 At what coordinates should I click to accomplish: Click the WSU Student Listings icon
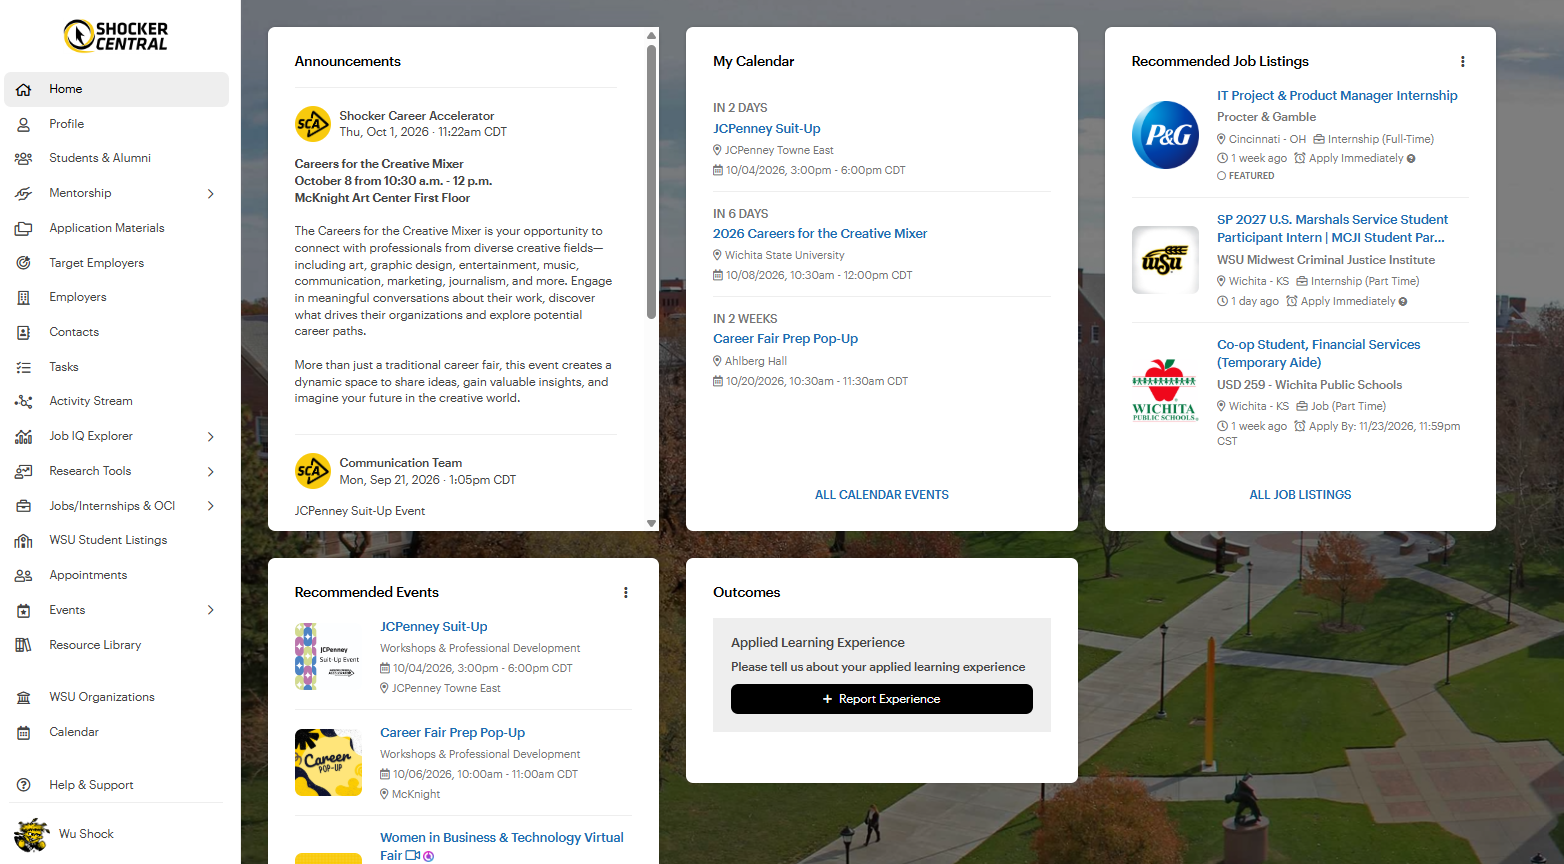(x=24, y=540)
